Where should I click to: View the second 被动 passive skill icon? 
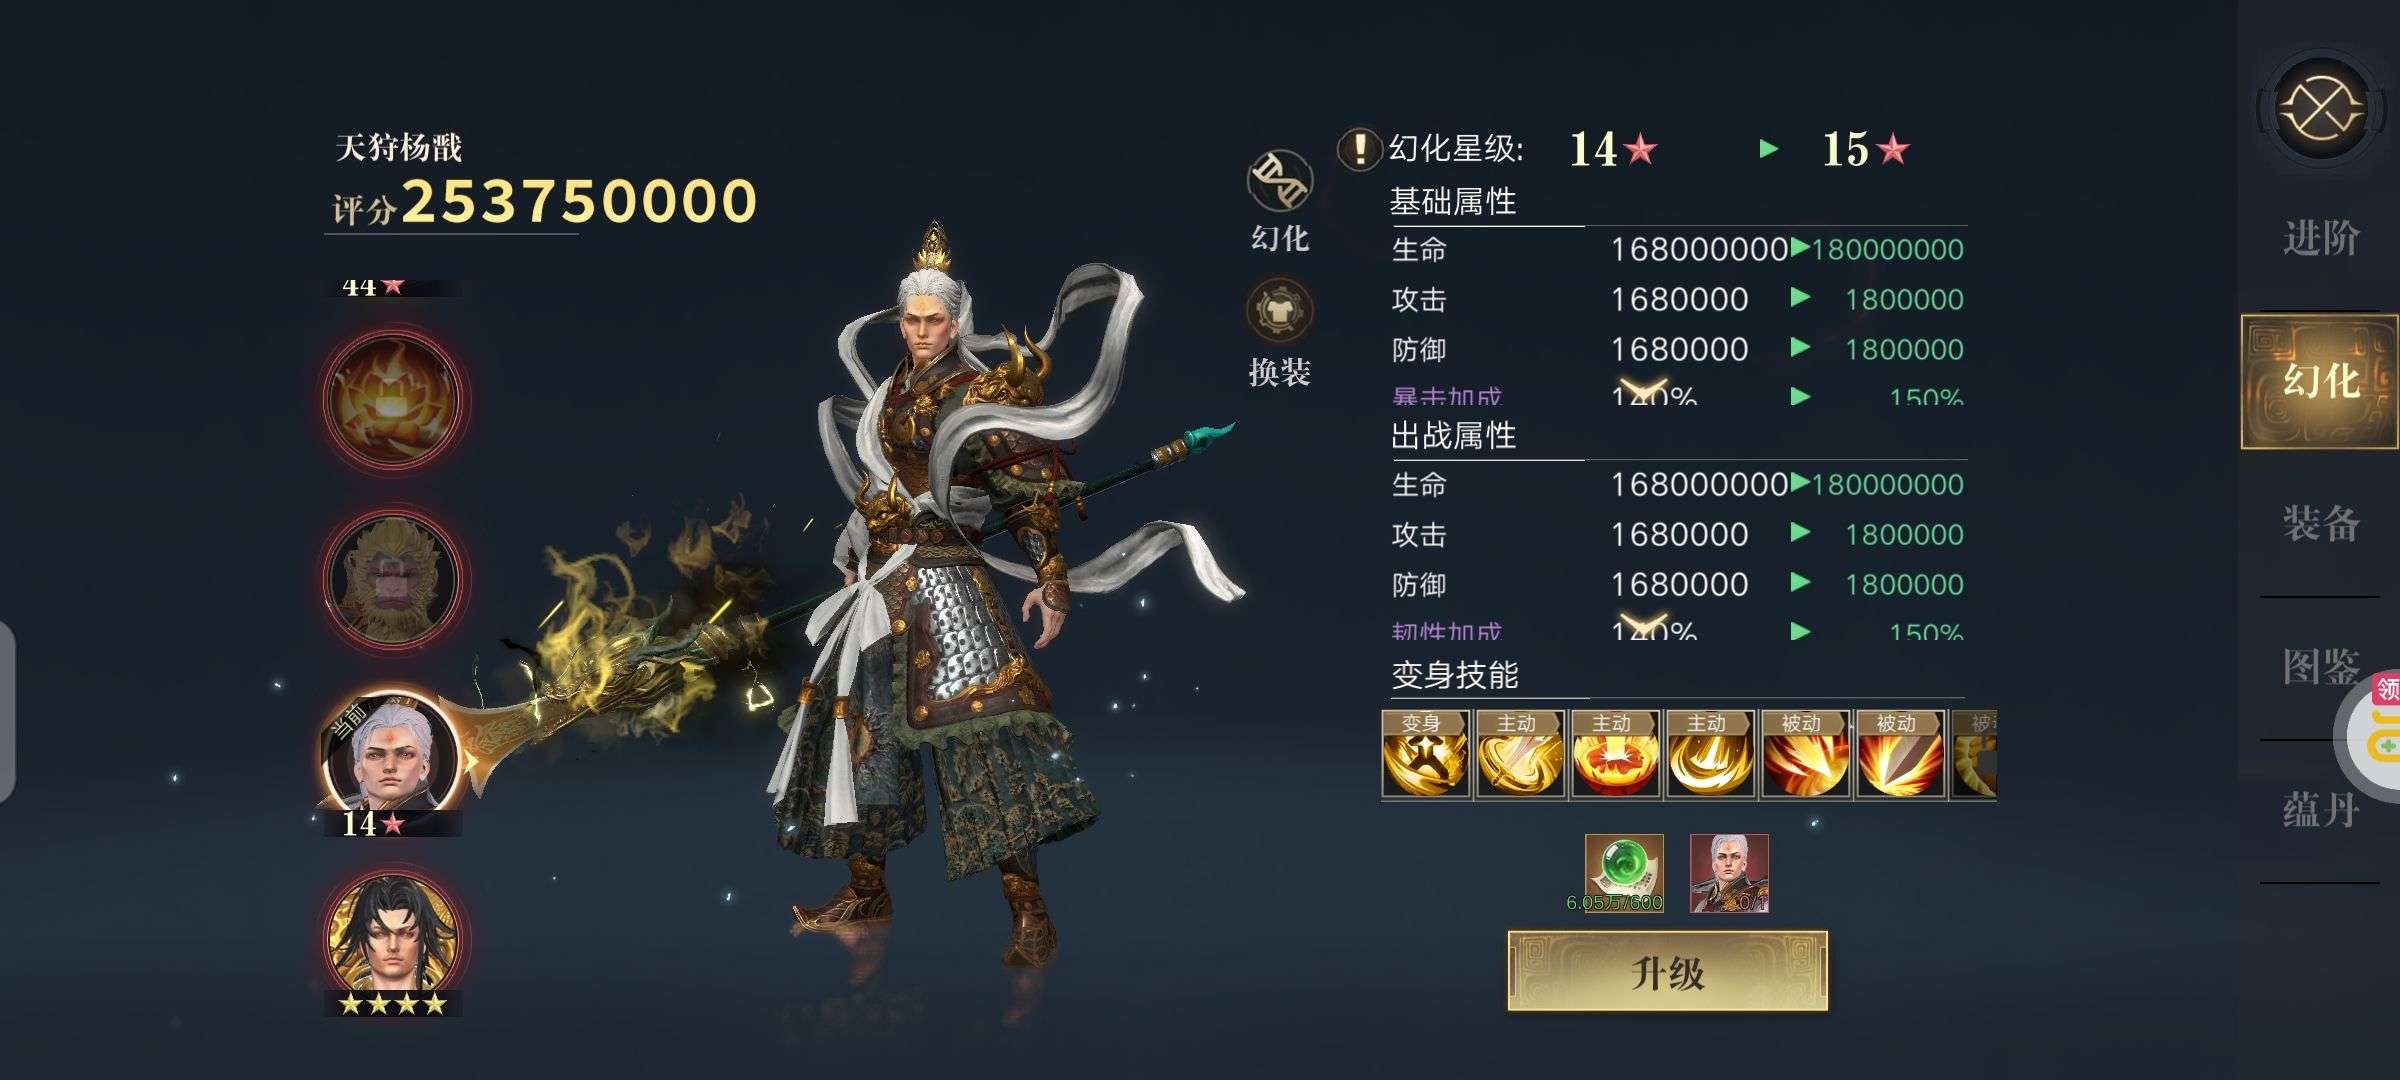pyautogui.click(x=1900, y=754)
